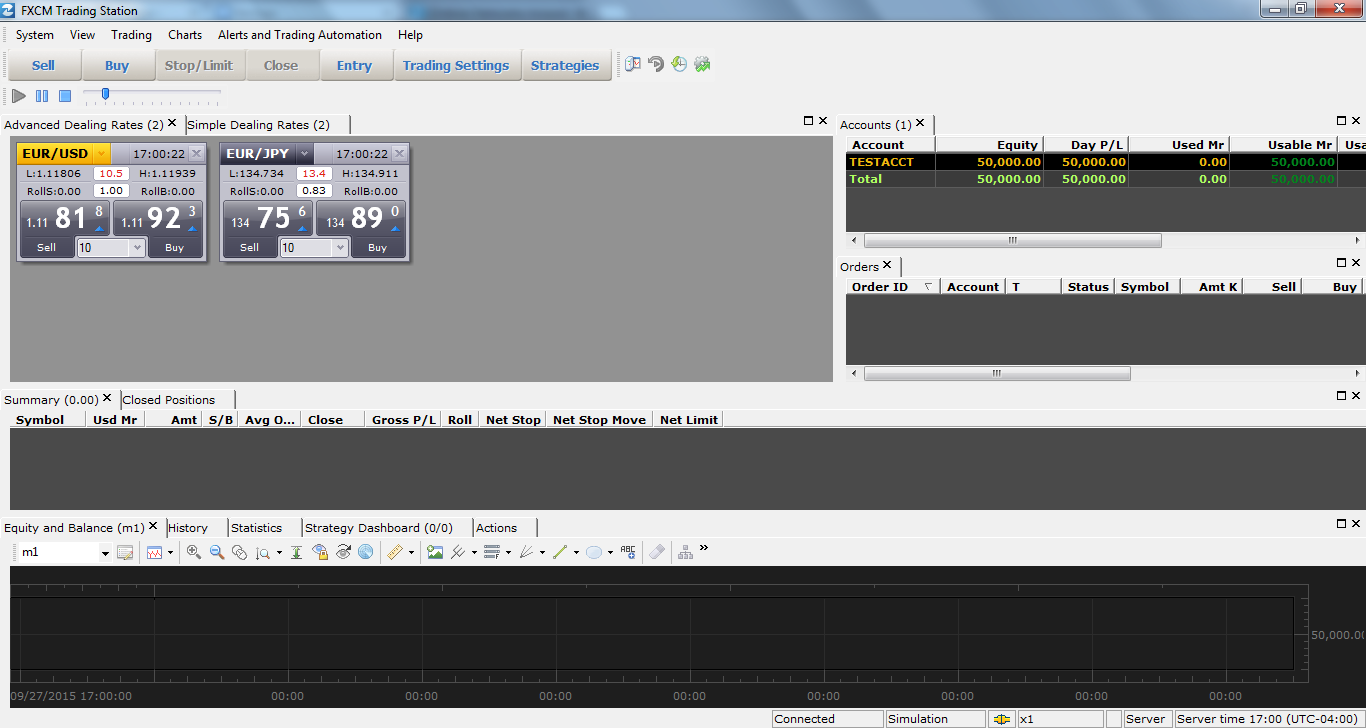
Task: Switch to Simple Dealing Rates tab
Action: pyautogui.click(x=258, y=125)
